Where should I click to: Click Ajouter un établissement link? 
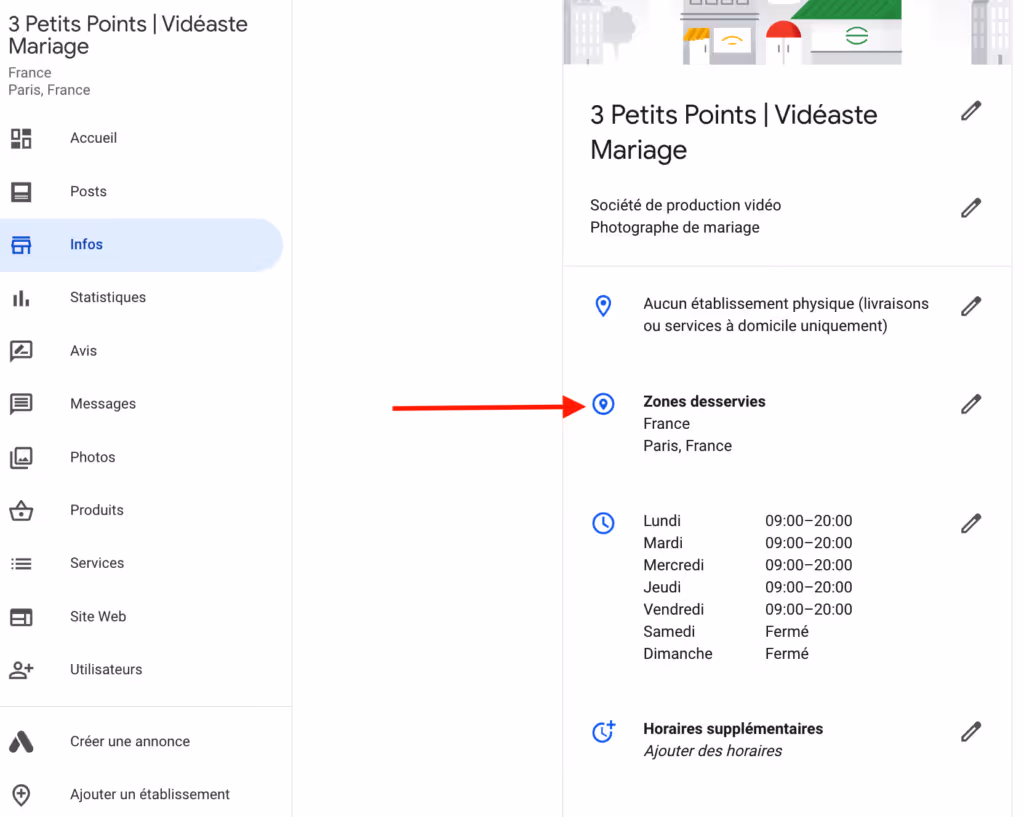150,795
